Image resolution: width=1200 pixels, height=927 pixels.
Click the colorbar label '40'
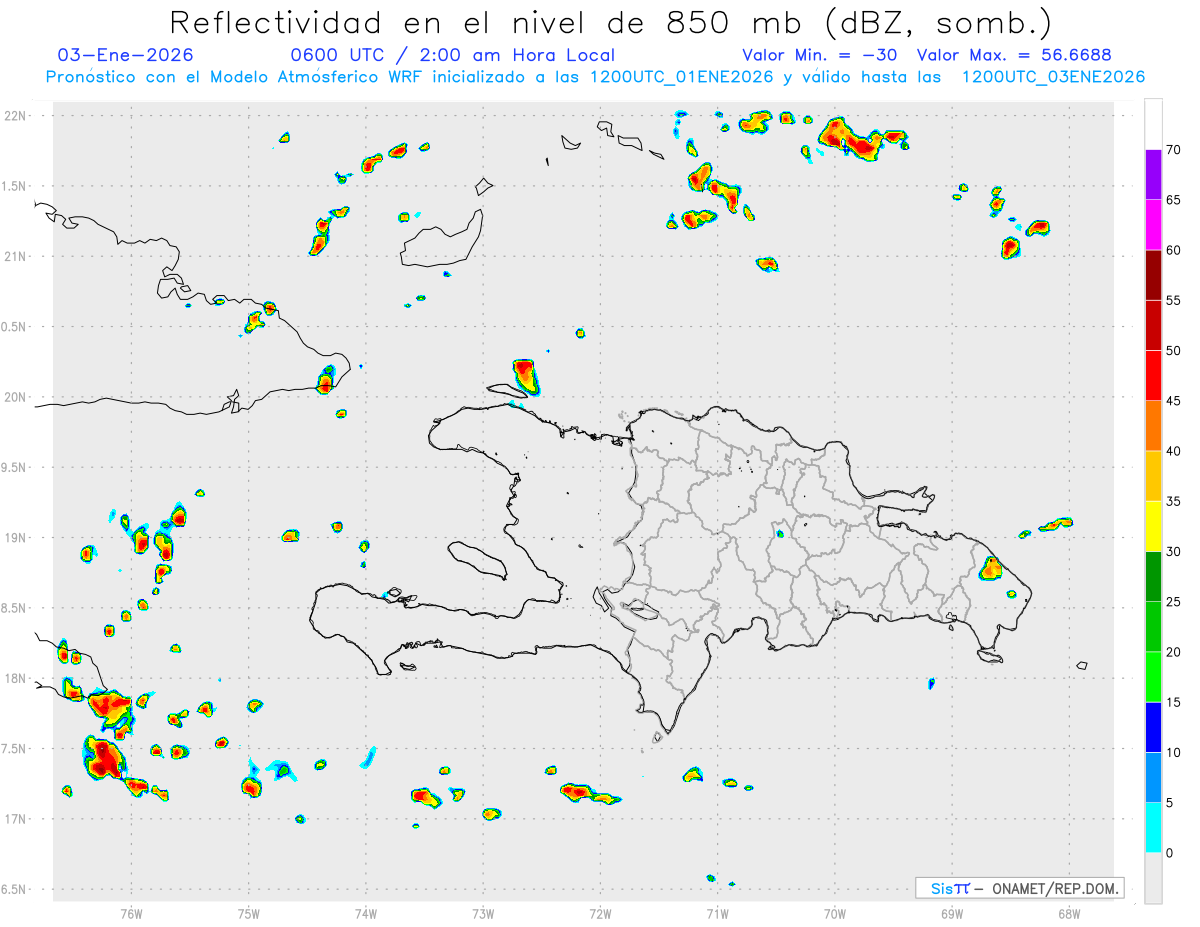pyautogui.click(x=1174, y=451)
